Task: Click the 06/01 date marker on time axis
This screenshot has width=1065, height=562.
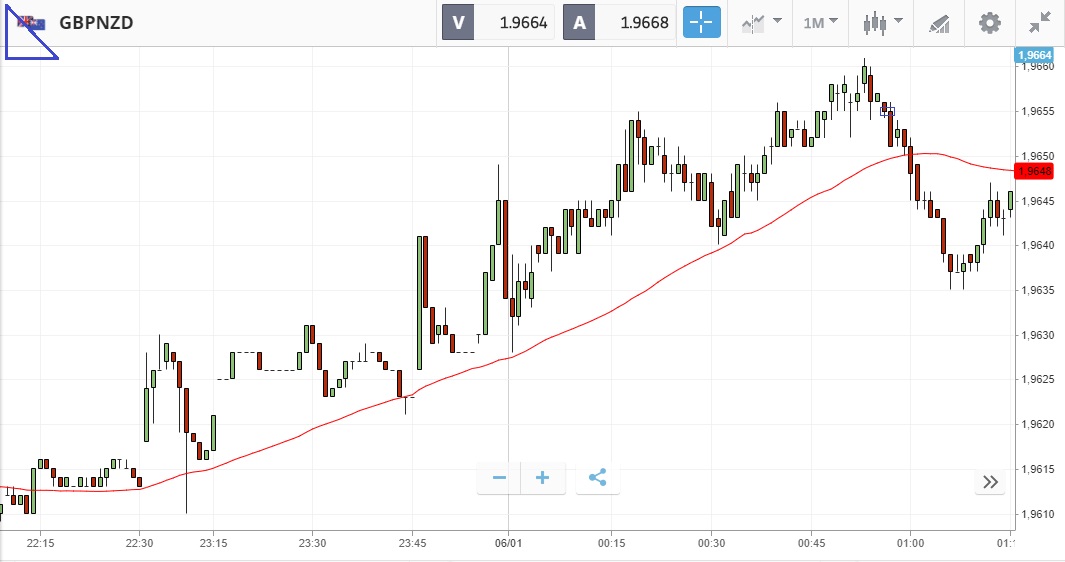Action: (508, 543)
